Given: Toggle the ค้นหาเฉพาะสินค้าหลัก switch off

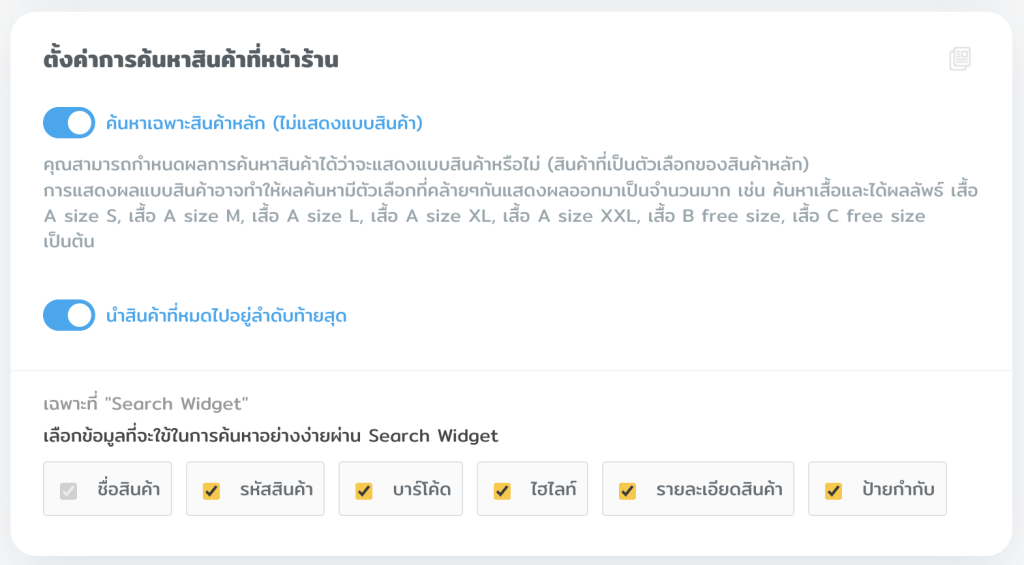Looking at the screenshot, I should pos(69,123).
